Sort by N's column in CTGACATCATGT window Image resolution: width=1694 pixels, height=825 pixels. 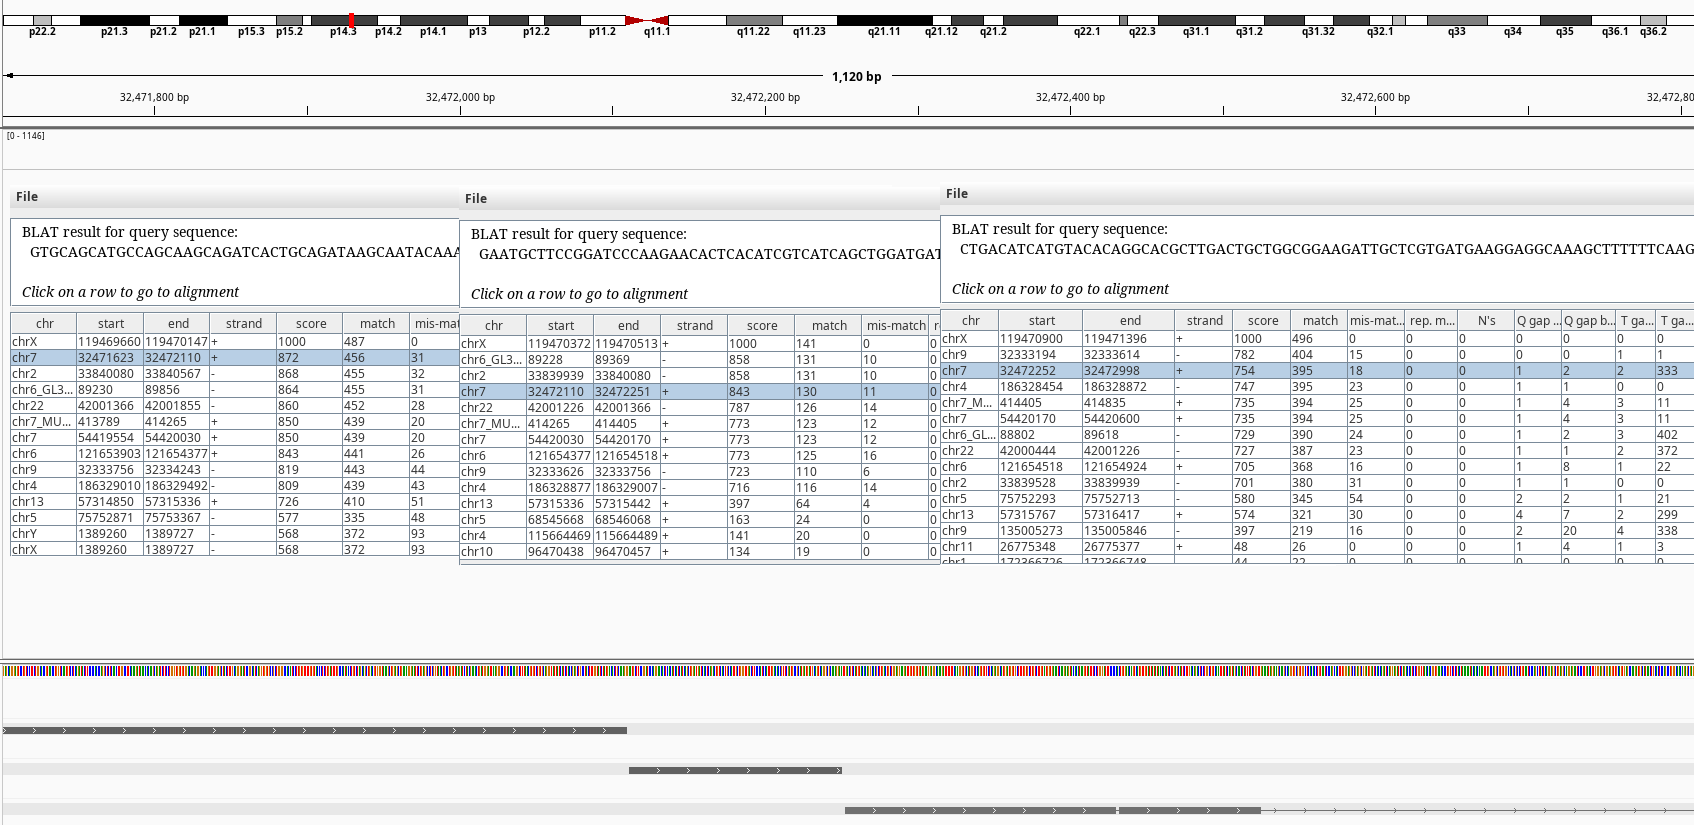(1486, 320)
